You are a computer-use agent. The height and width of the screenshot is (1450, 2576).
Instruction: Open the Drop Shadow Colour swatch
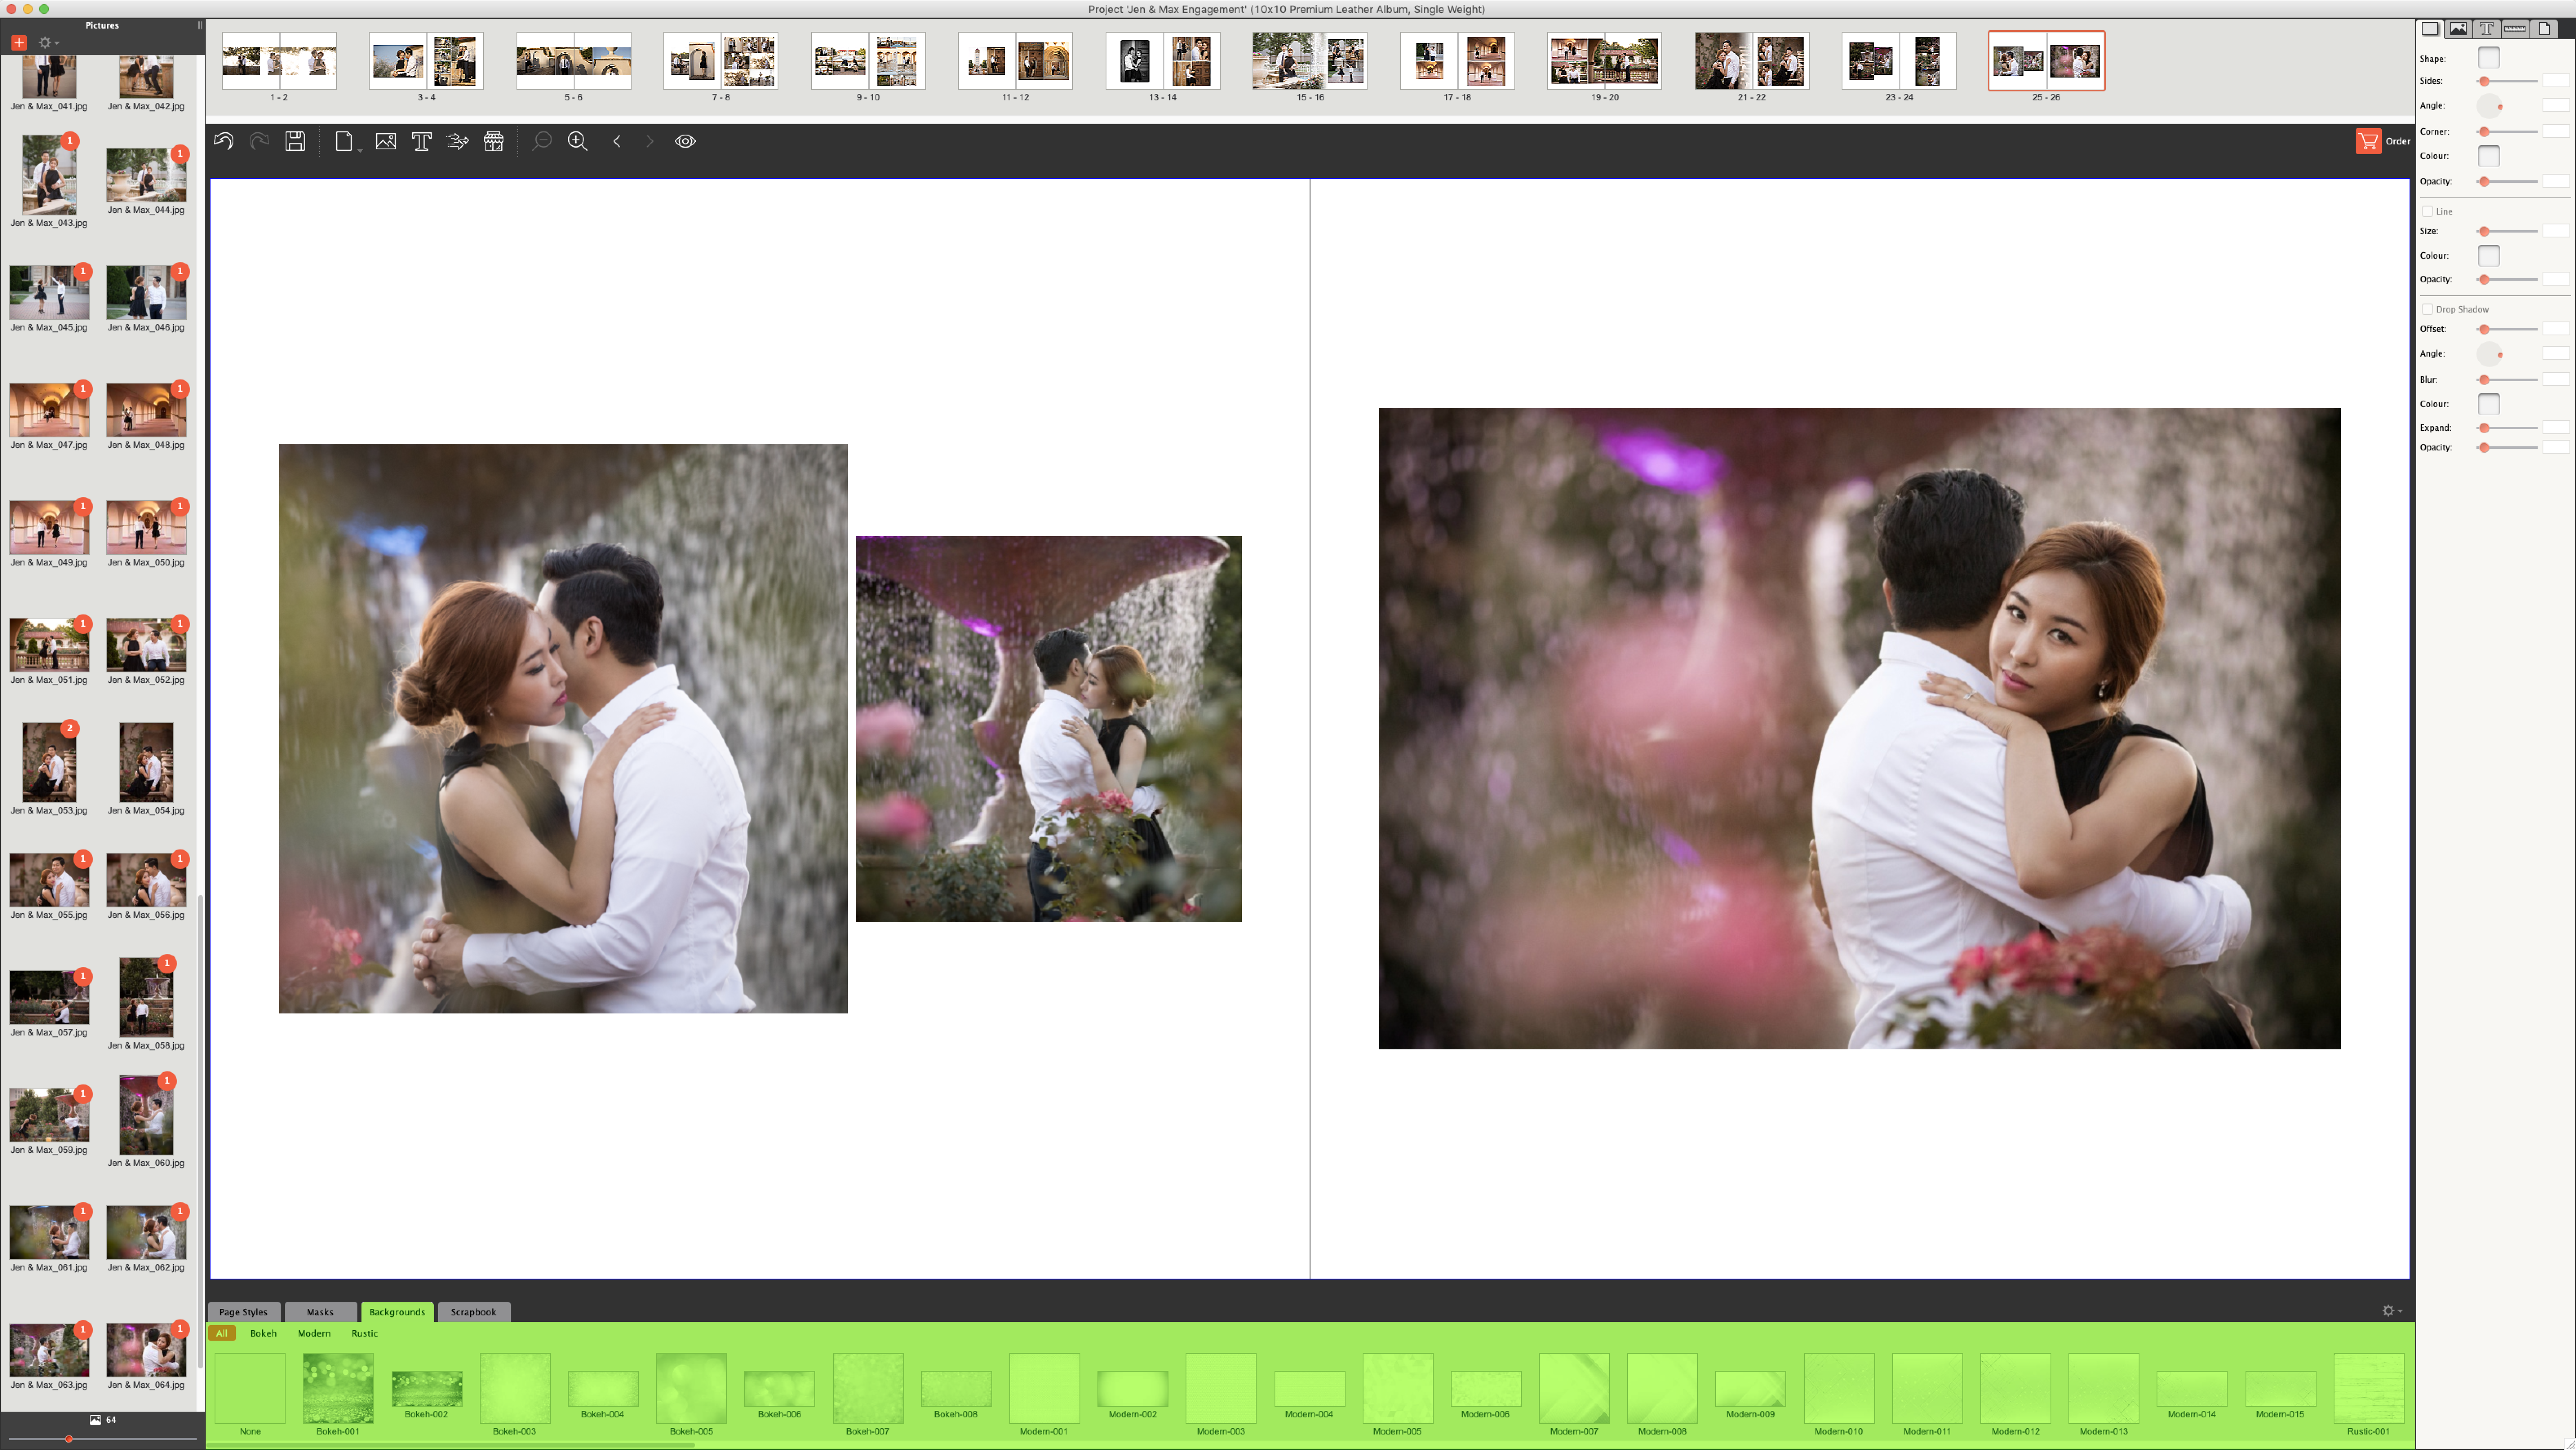(x=2489, y=404)
